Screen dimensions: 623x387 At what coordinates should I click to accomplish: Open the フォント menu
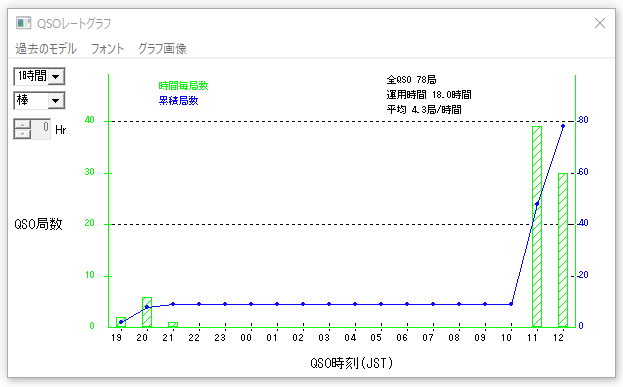coord(107,48)
